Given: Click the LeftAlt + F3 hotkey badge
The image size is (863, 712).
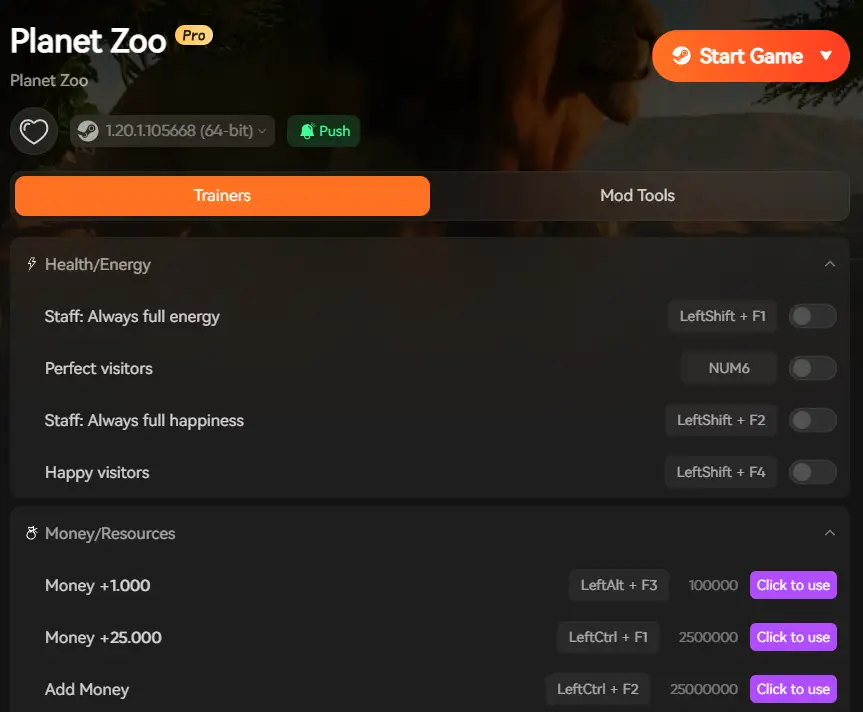Looking at the screenshot, I should (618, 585).
